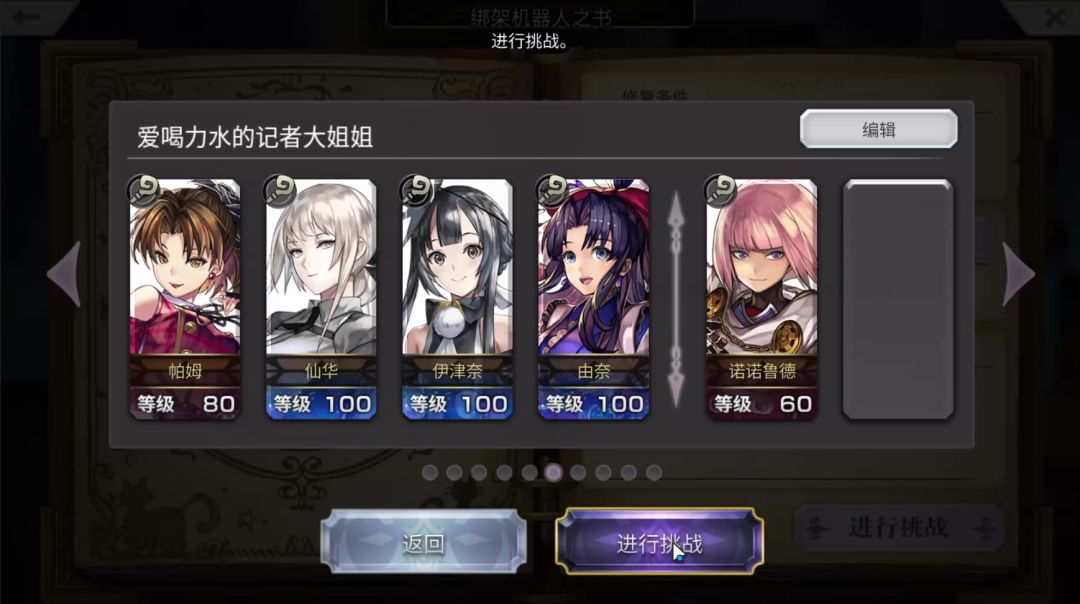
Task: Click the back arrow in top-left corner
Action: [28, 17]
